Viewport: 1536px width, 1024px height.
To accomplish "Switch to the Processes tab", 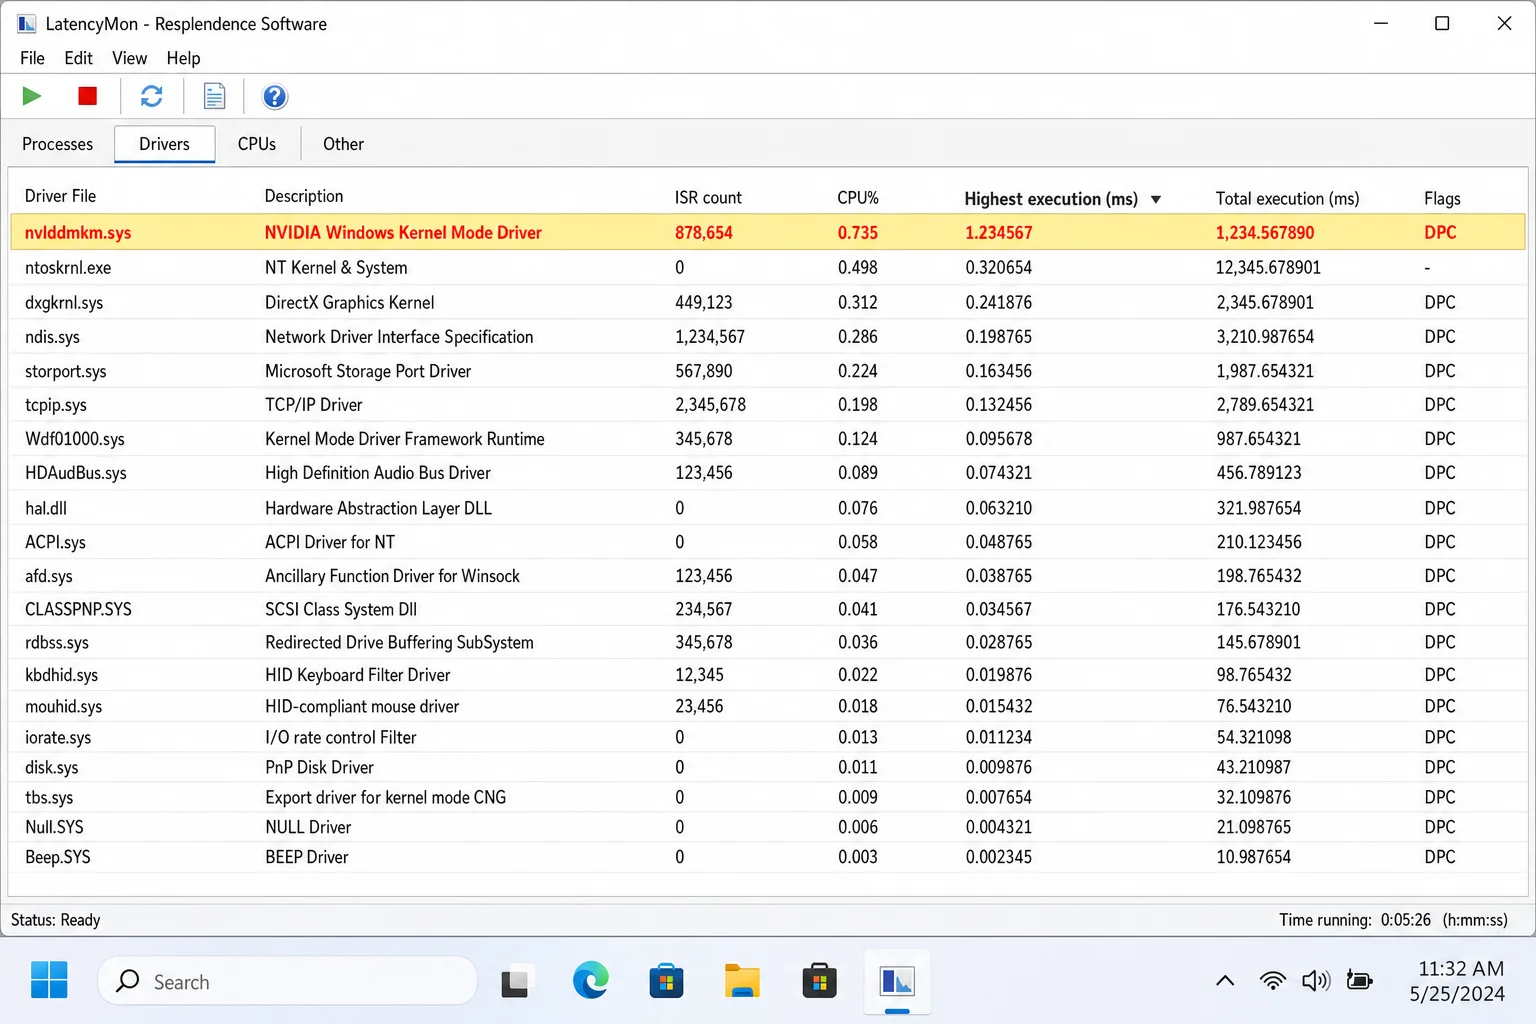I will click(x=57, y=144).
